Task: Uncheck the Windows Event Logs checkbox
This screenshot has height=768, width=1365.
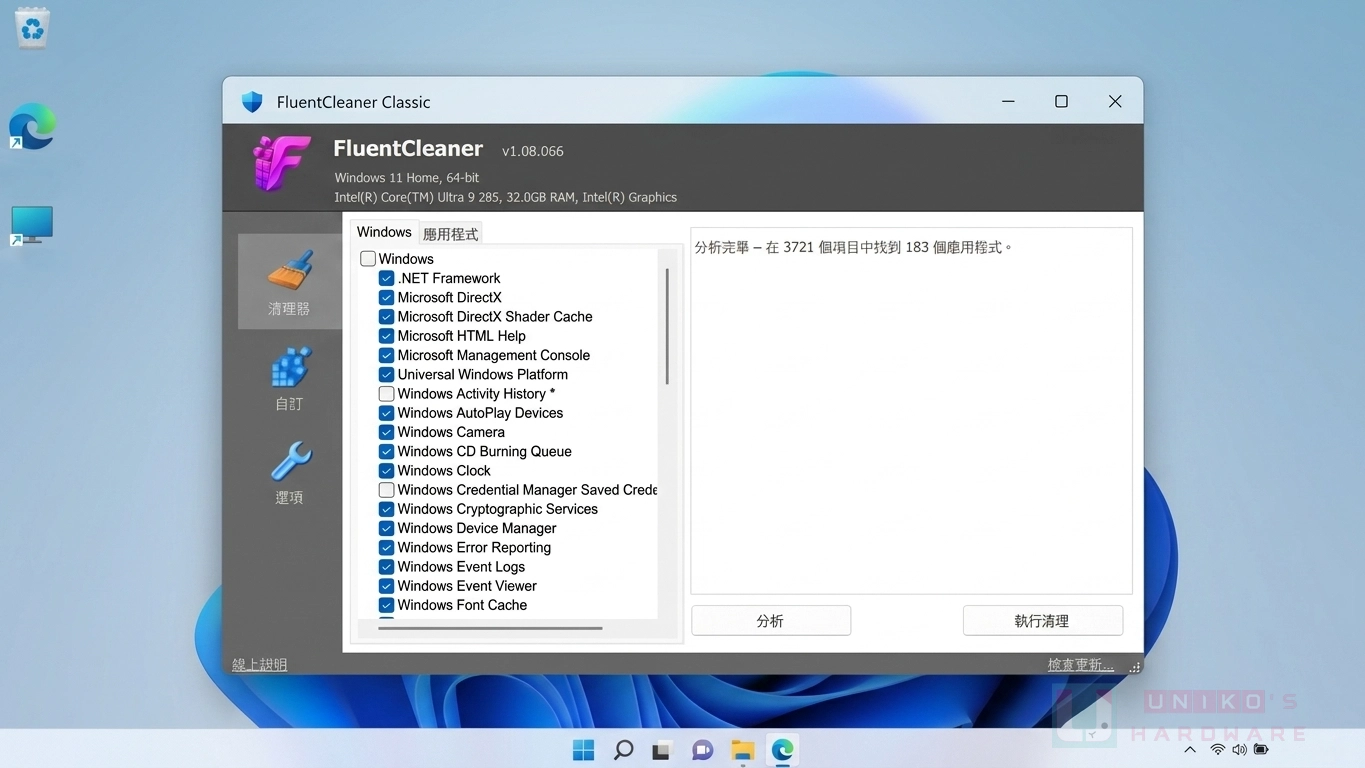Action: (386, 567)
